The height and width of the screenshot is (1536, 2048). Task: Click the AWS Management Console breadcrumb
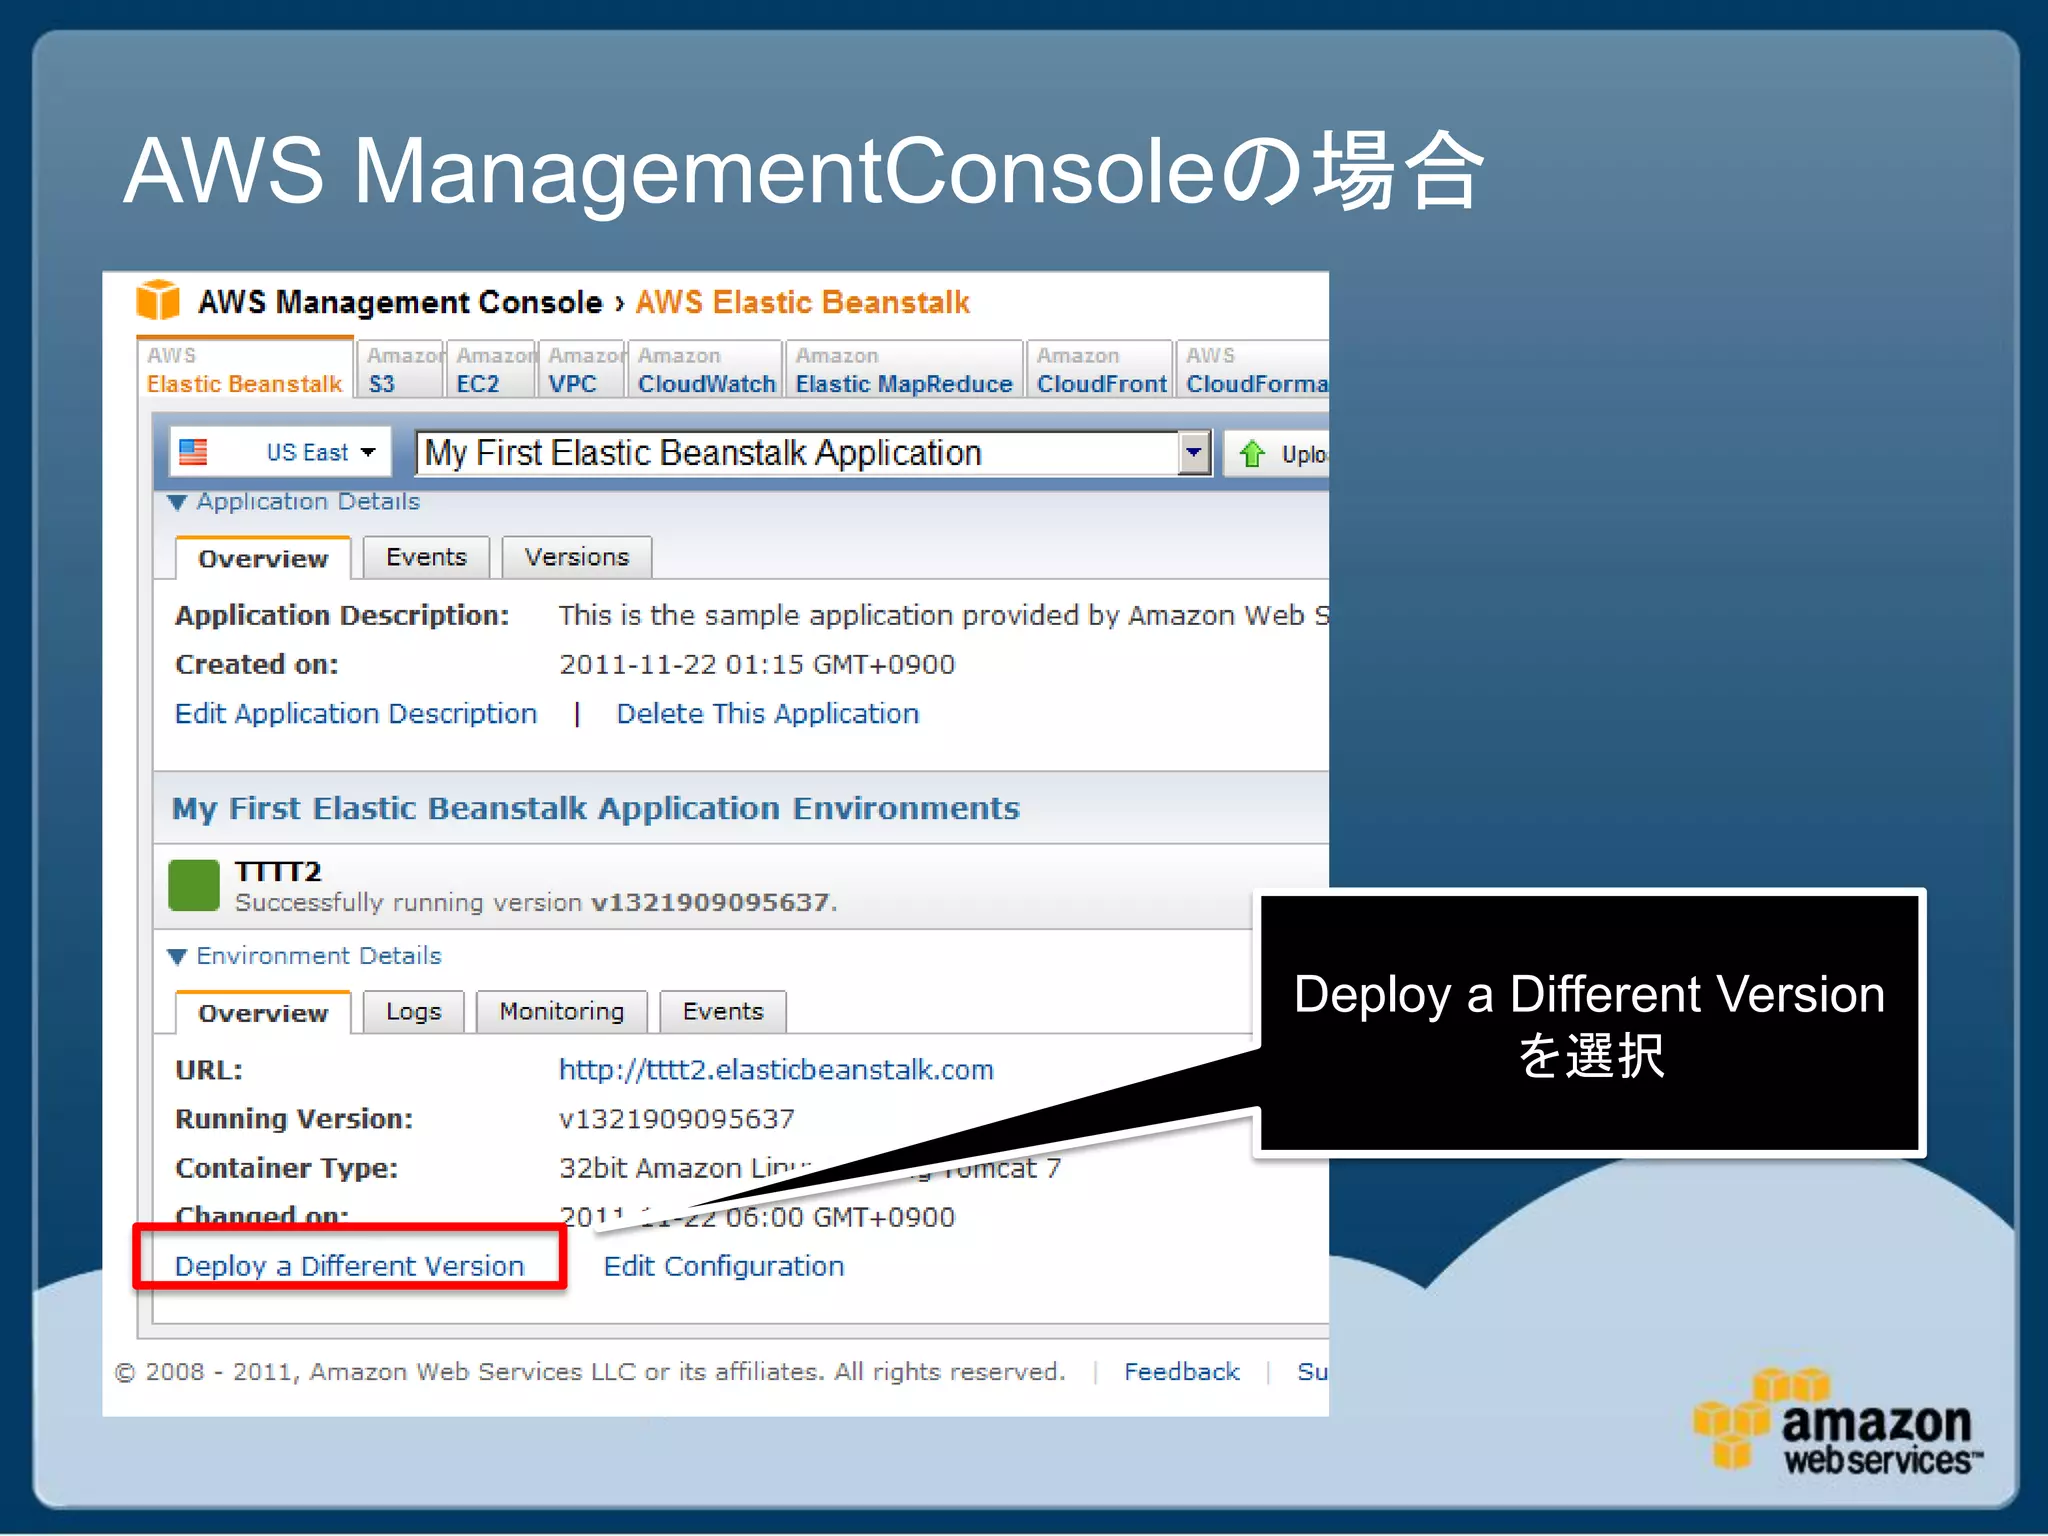(x=400, y=302)
